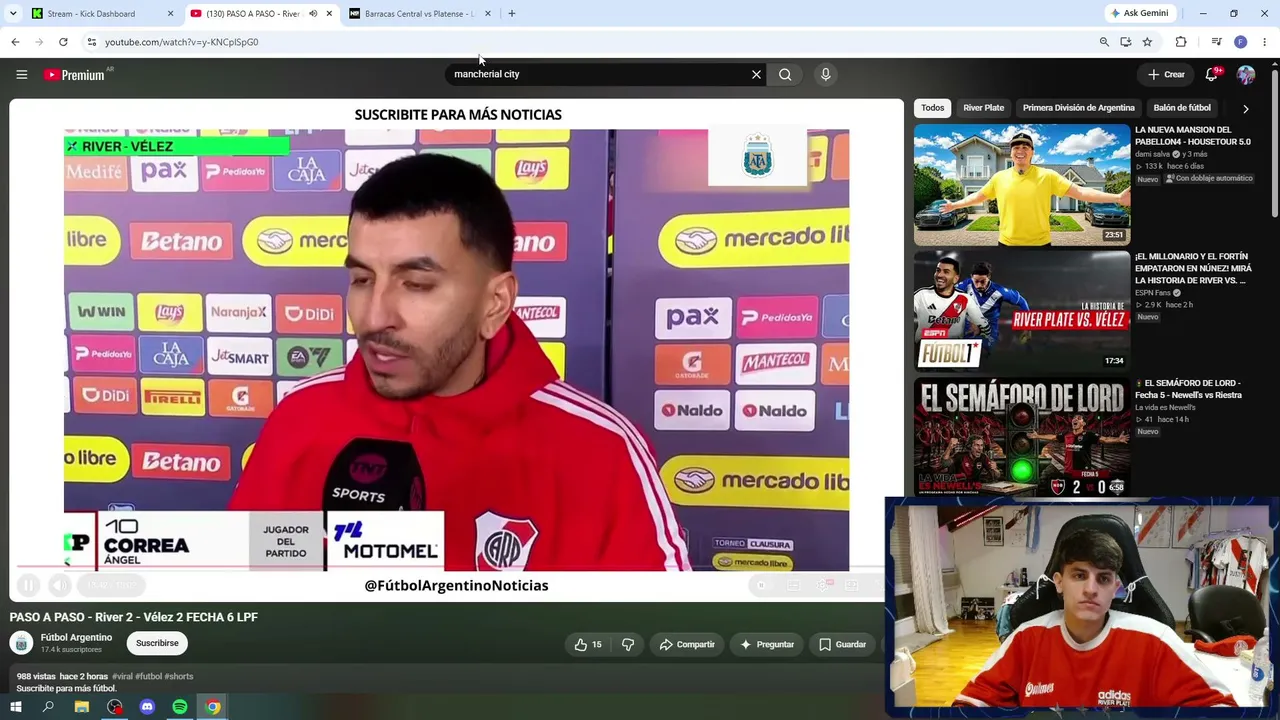Open the Windows Start menu
Screen dimensions: 1280x720
(x=15, y=707)
